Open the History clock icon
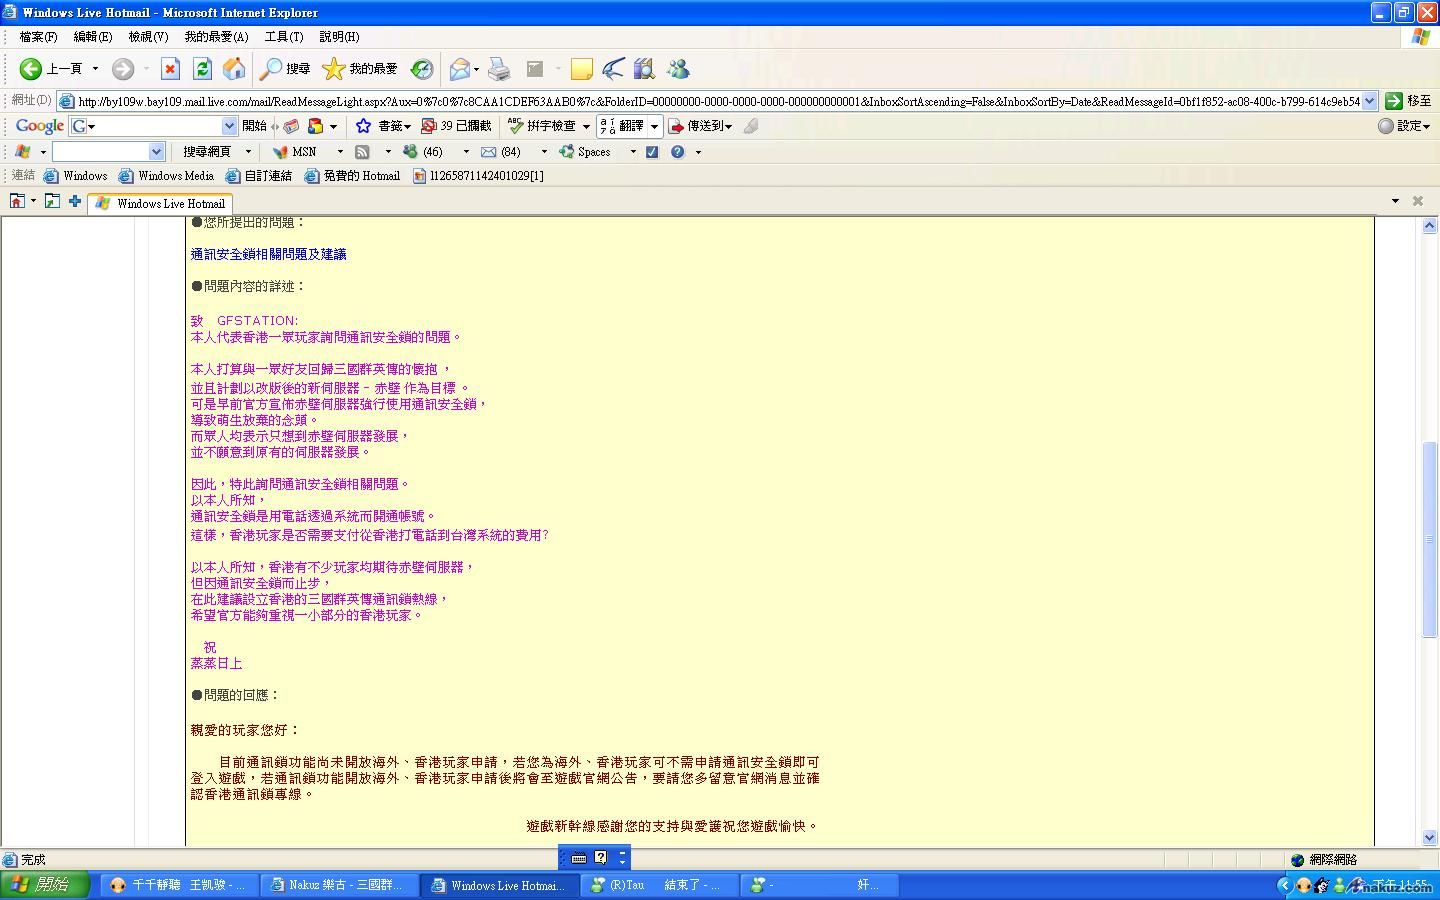Screen dimensions: 1440x900 click(x=422, y=69)
